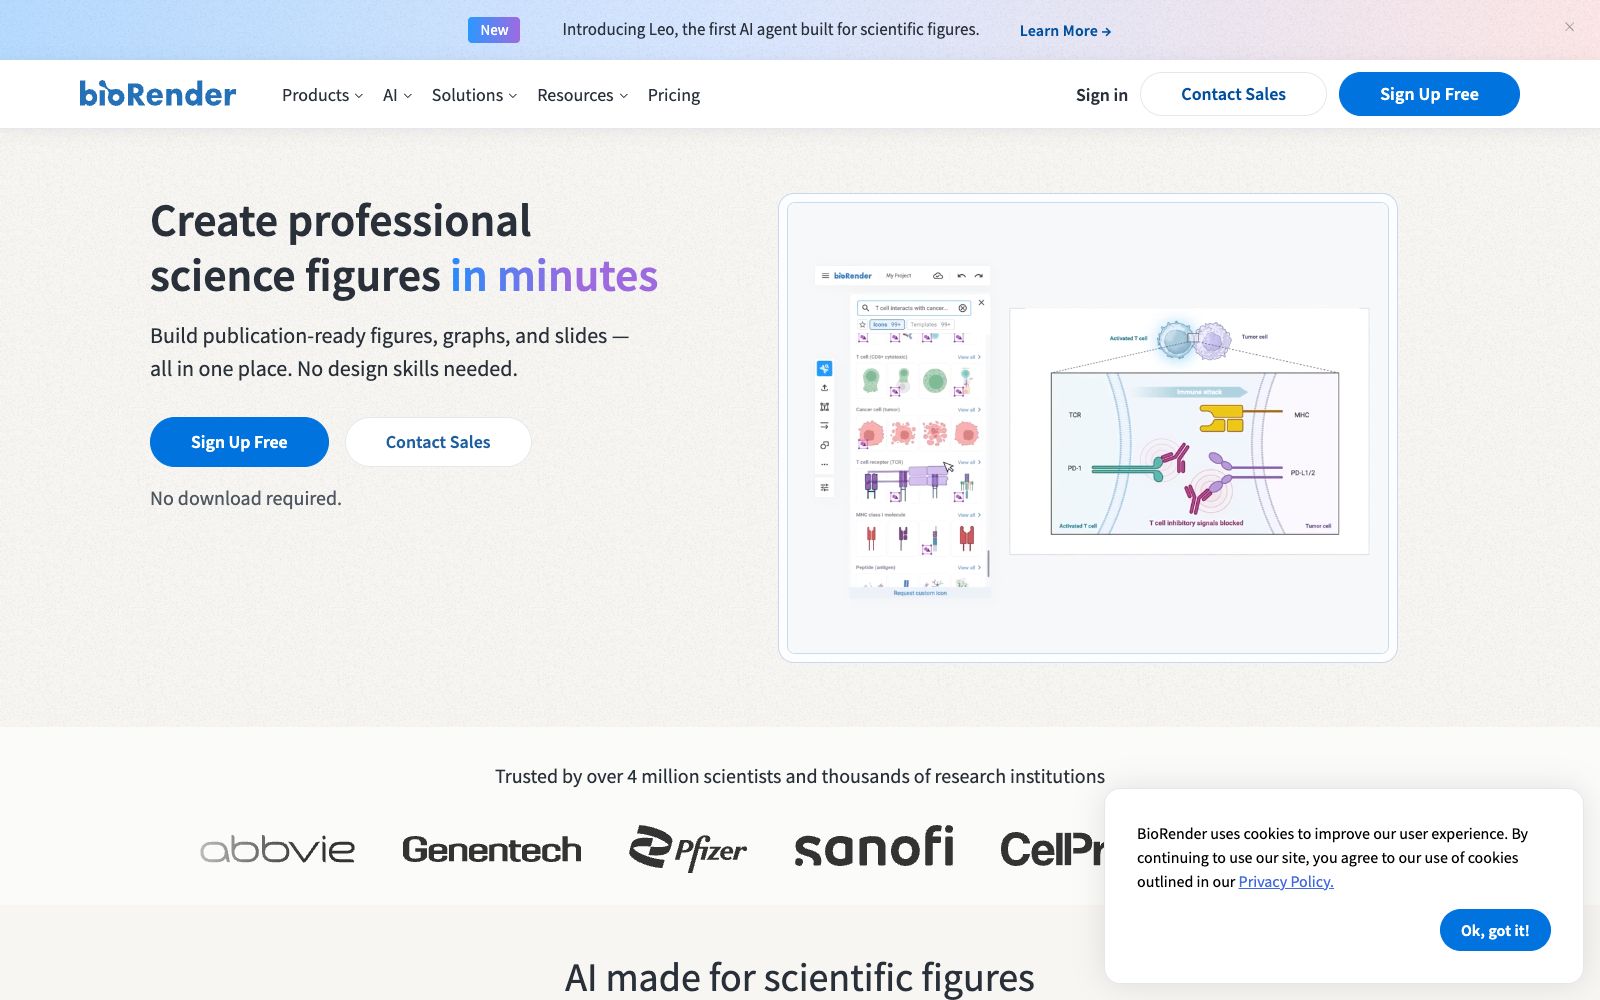The width and height of the screenshot is (1600, 1000).
Task: Click the T cell diagram canvas in the demo
Action: (x=1189, y=431)
